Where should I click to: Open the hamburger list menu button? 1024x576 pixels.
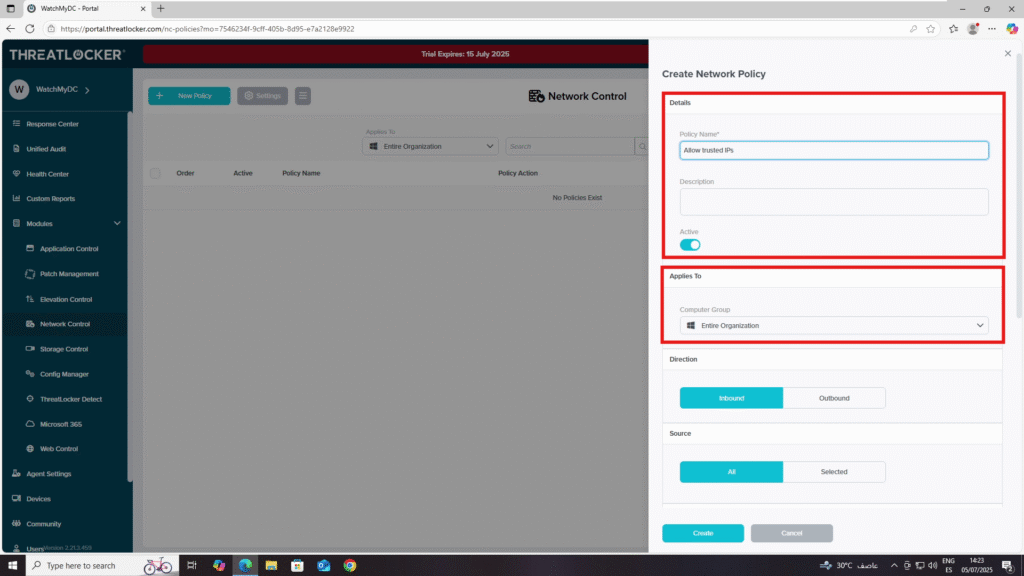pyautogui.click(x=302, y=95)
